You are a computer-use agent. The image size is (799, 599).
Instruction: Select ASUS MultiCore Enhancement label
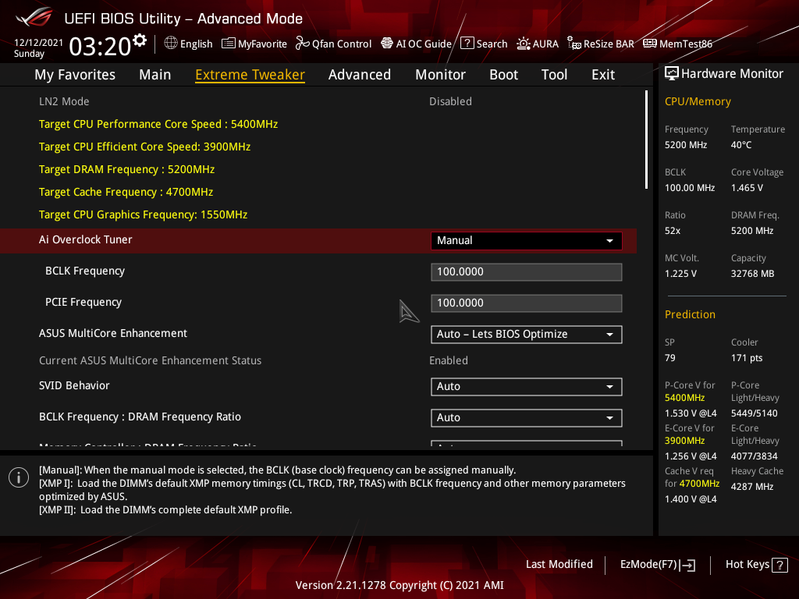(x=113, y=333)
